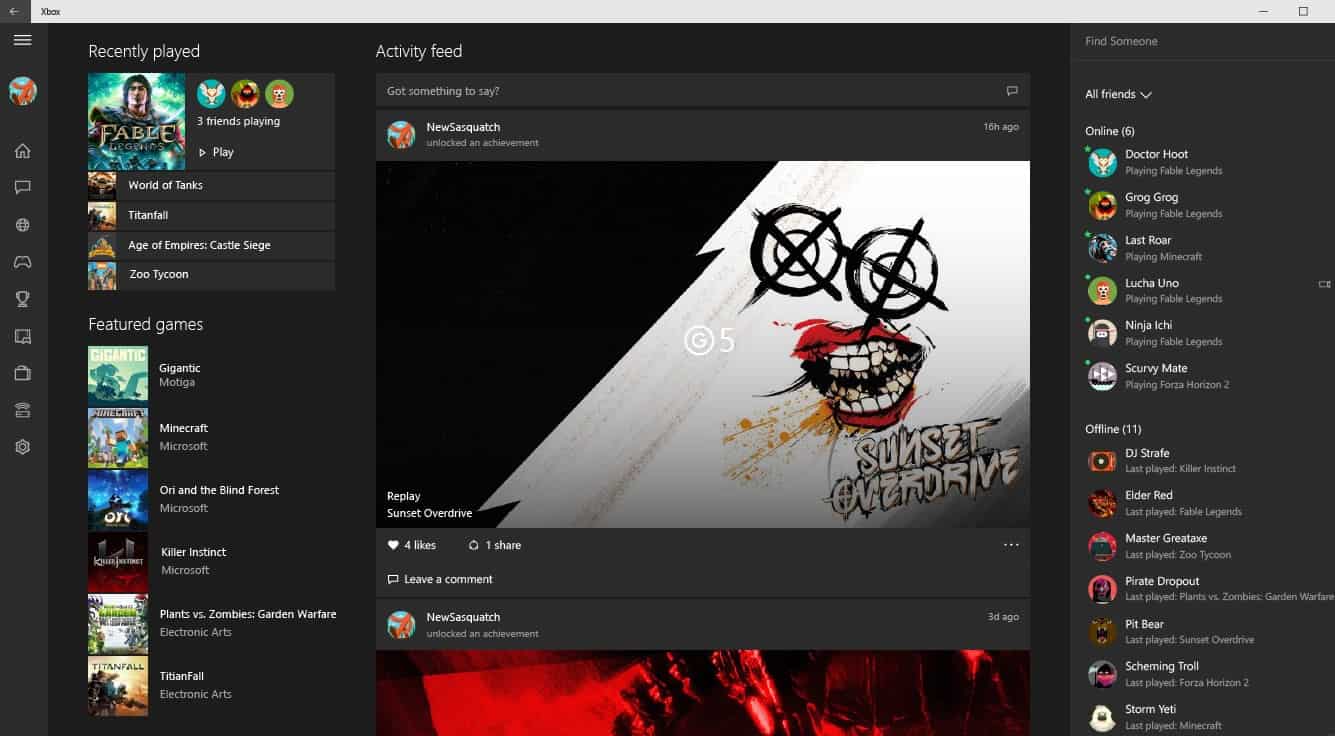
Task: Open more options ellipsis on the post
Action: click(1011, 545)
